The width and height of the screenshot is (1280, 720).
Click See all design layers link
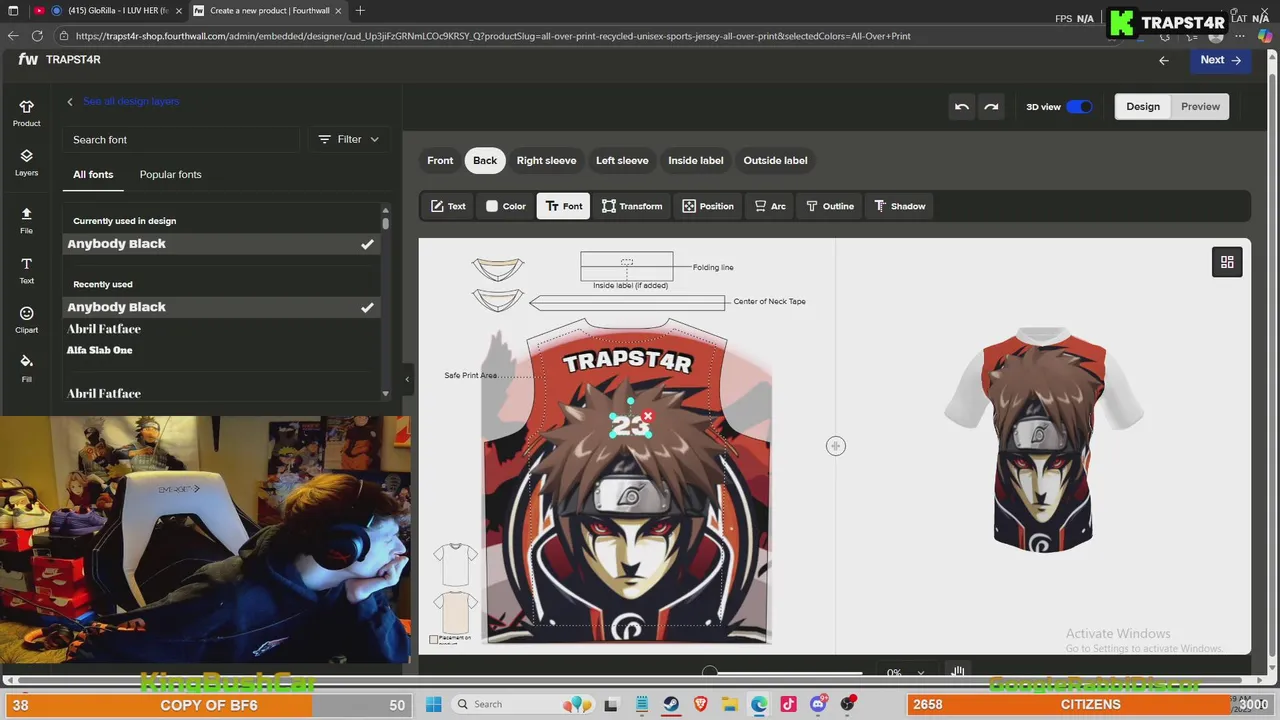[x=131, y=101]
